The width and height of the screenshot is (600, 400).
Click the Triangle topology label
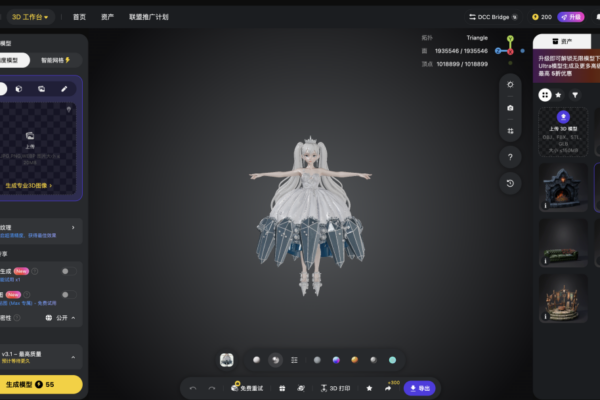click(x=477, y=38)
